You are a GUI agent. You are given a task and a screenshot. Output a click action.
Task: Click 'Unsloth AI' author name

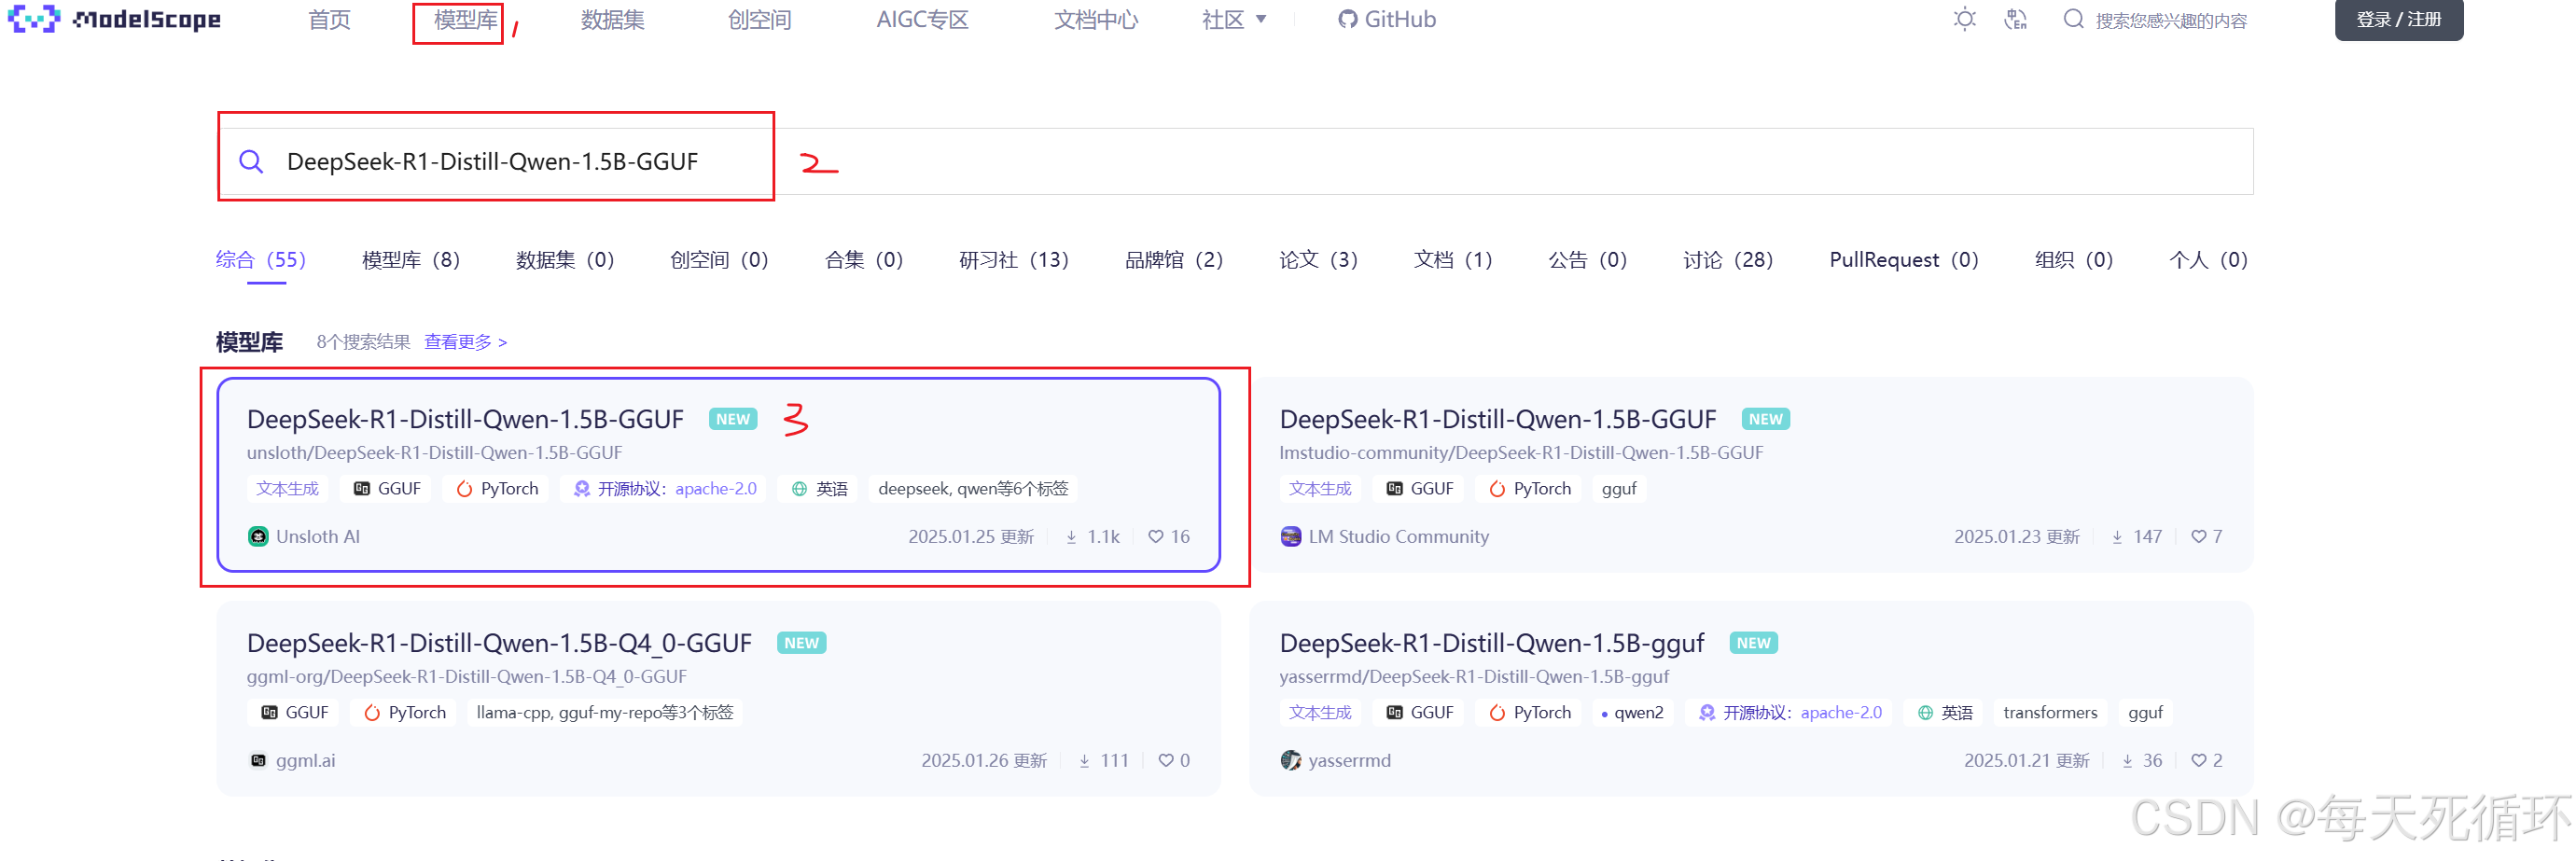pos(318,536)
